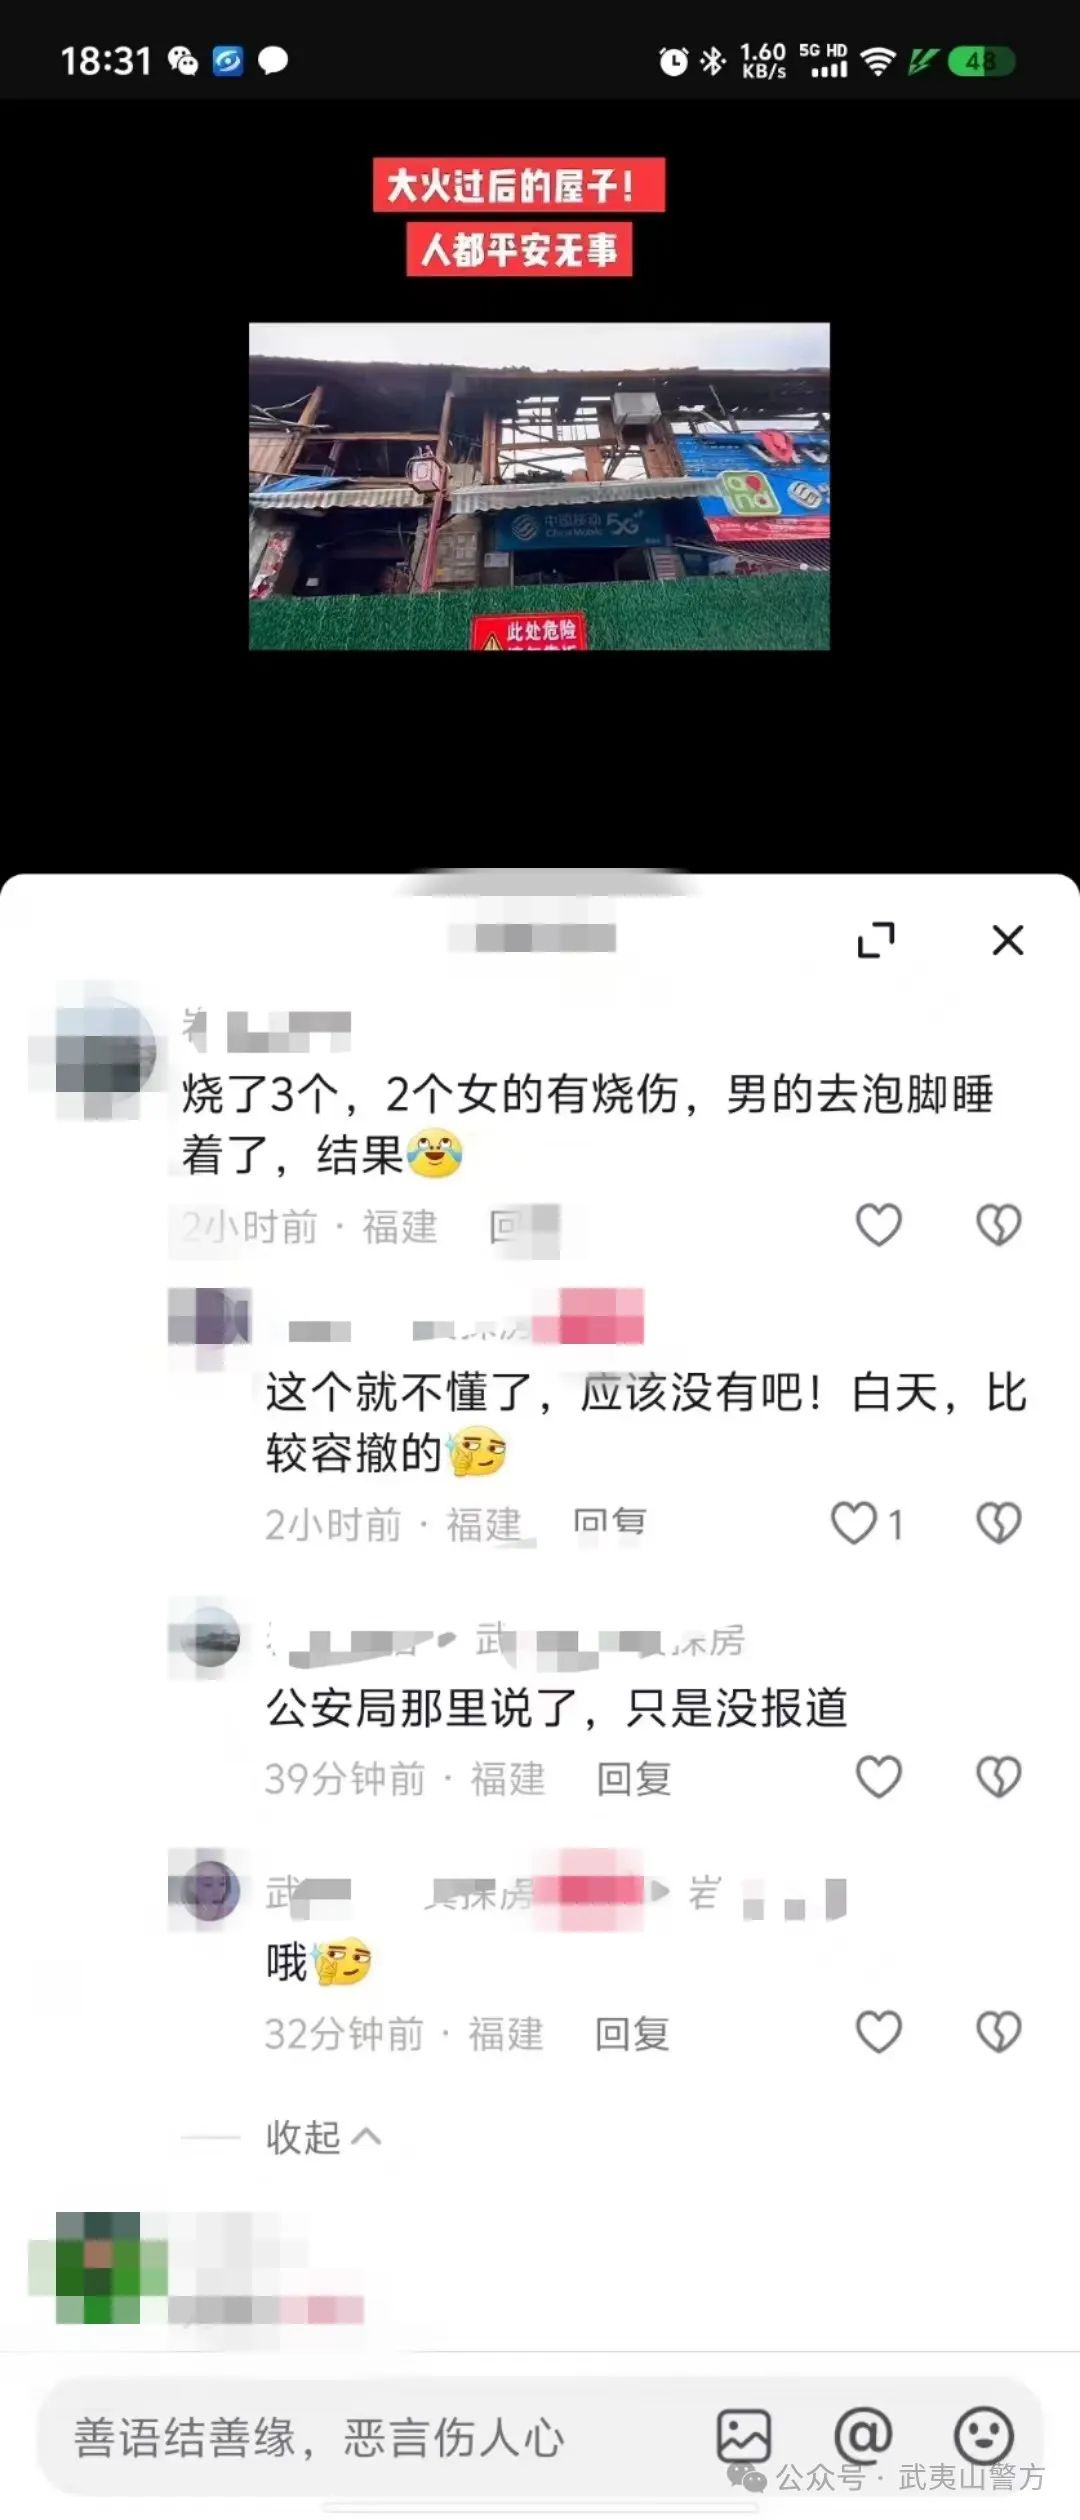Image resolution: width=1080 pixels, height=2520 pixels.
Task: Like the reply 哦 posted 32分钟前
Action: (879, 2032)
